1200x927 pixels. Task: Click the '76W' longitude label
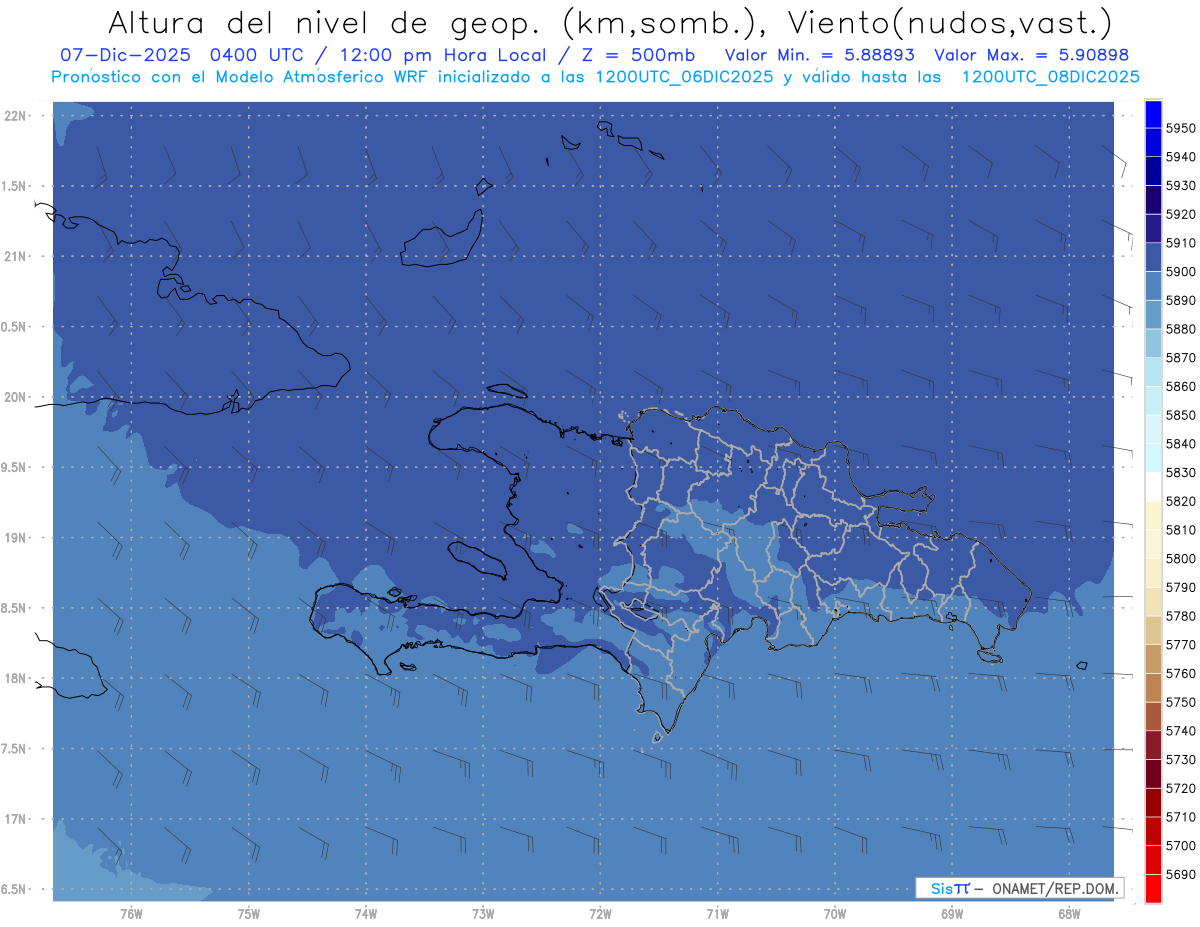coord(131,914)
